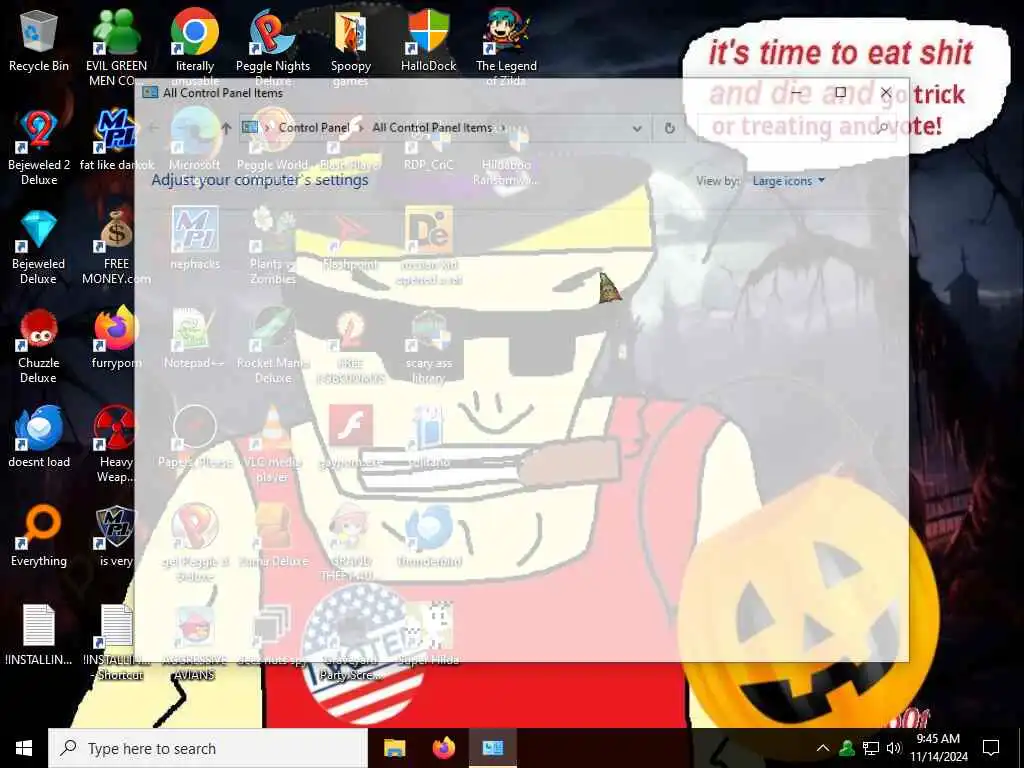Select the Control Panel breadcrumb
This screenshot has width=1024, height=768.
(314, 127)
